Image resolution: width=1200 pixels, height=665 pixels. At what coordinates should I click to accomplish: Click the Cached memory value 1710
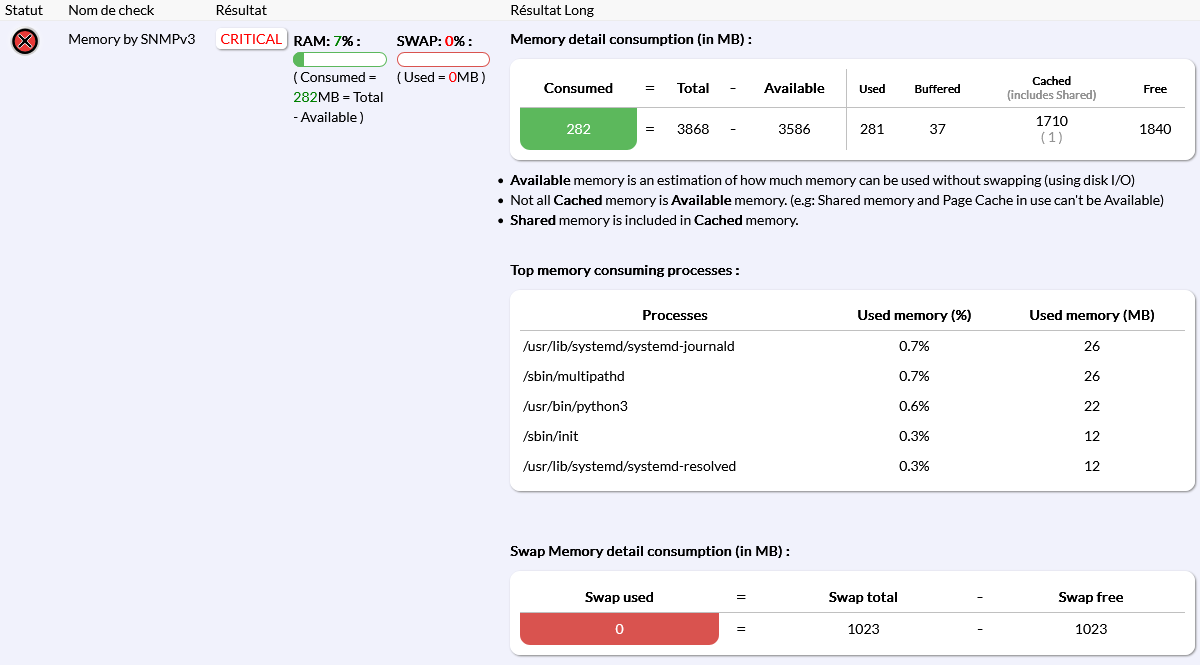click(1051, 121)
